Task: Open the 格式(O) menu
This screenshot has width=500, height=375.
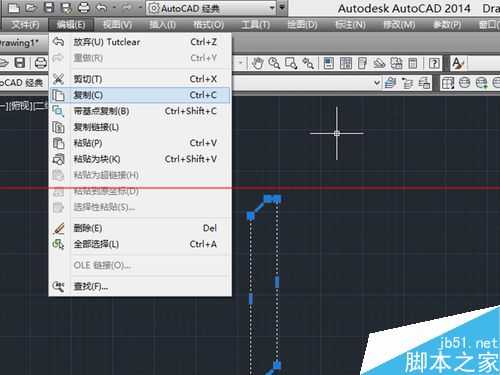Action: point(209,25)
